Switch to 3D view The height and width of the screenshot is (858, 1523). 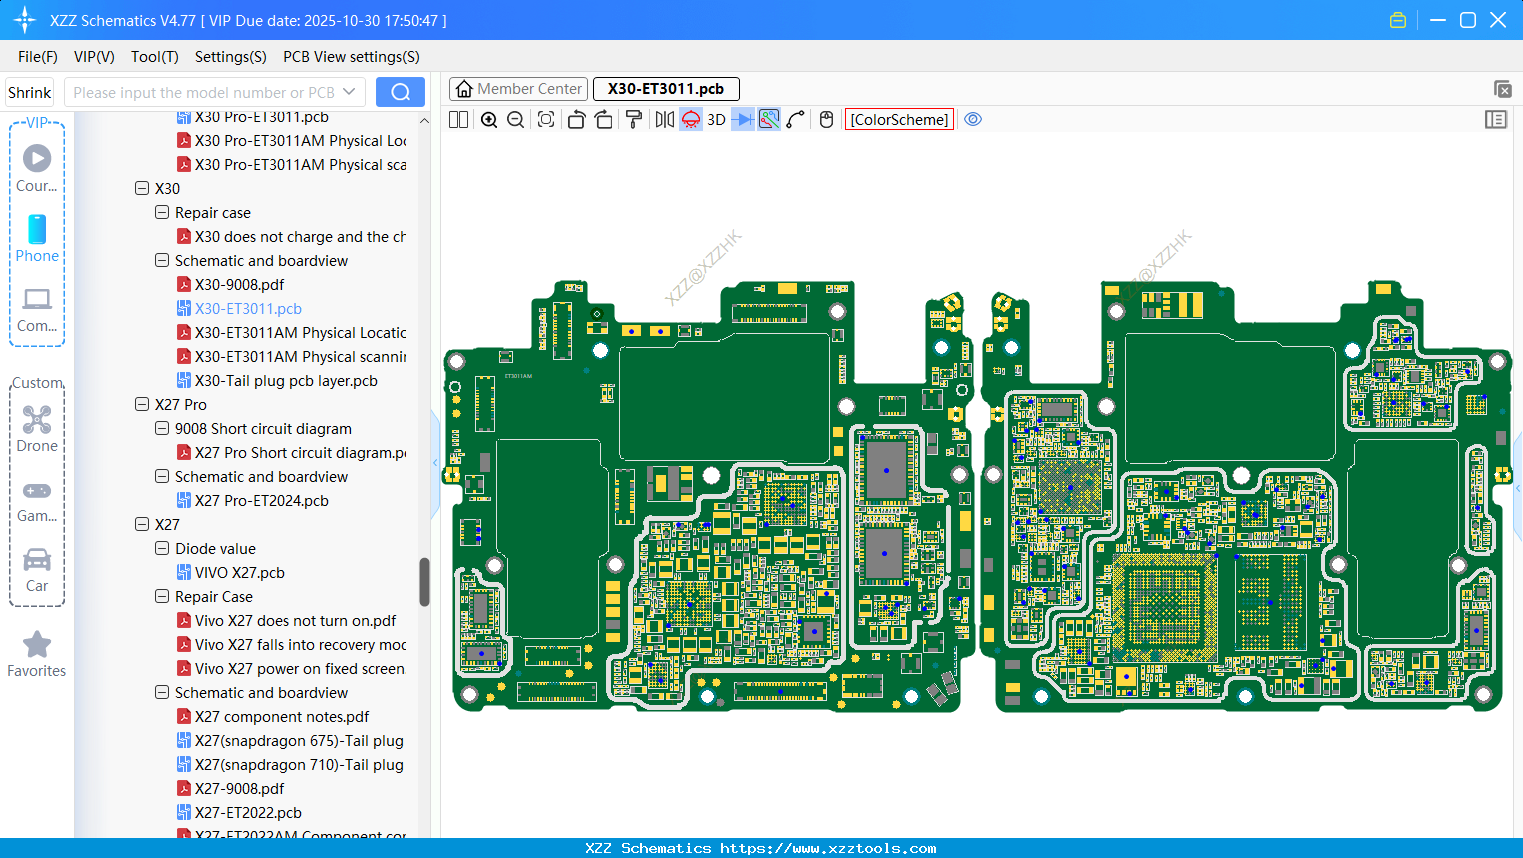[716, 120]
